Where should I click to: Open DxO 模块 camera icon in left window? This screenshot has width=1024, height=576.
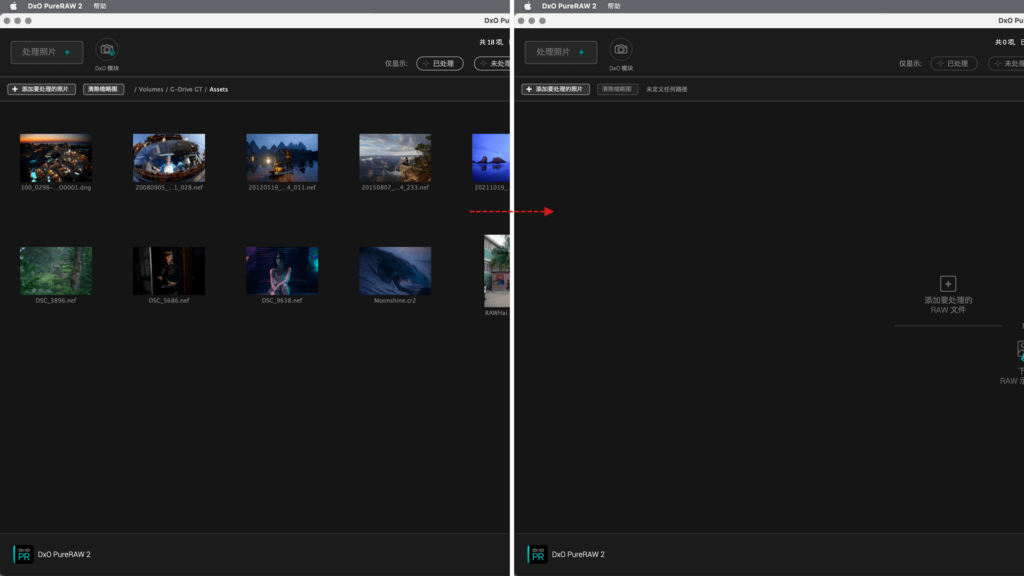pyautogui.click(x=106, y=50)
